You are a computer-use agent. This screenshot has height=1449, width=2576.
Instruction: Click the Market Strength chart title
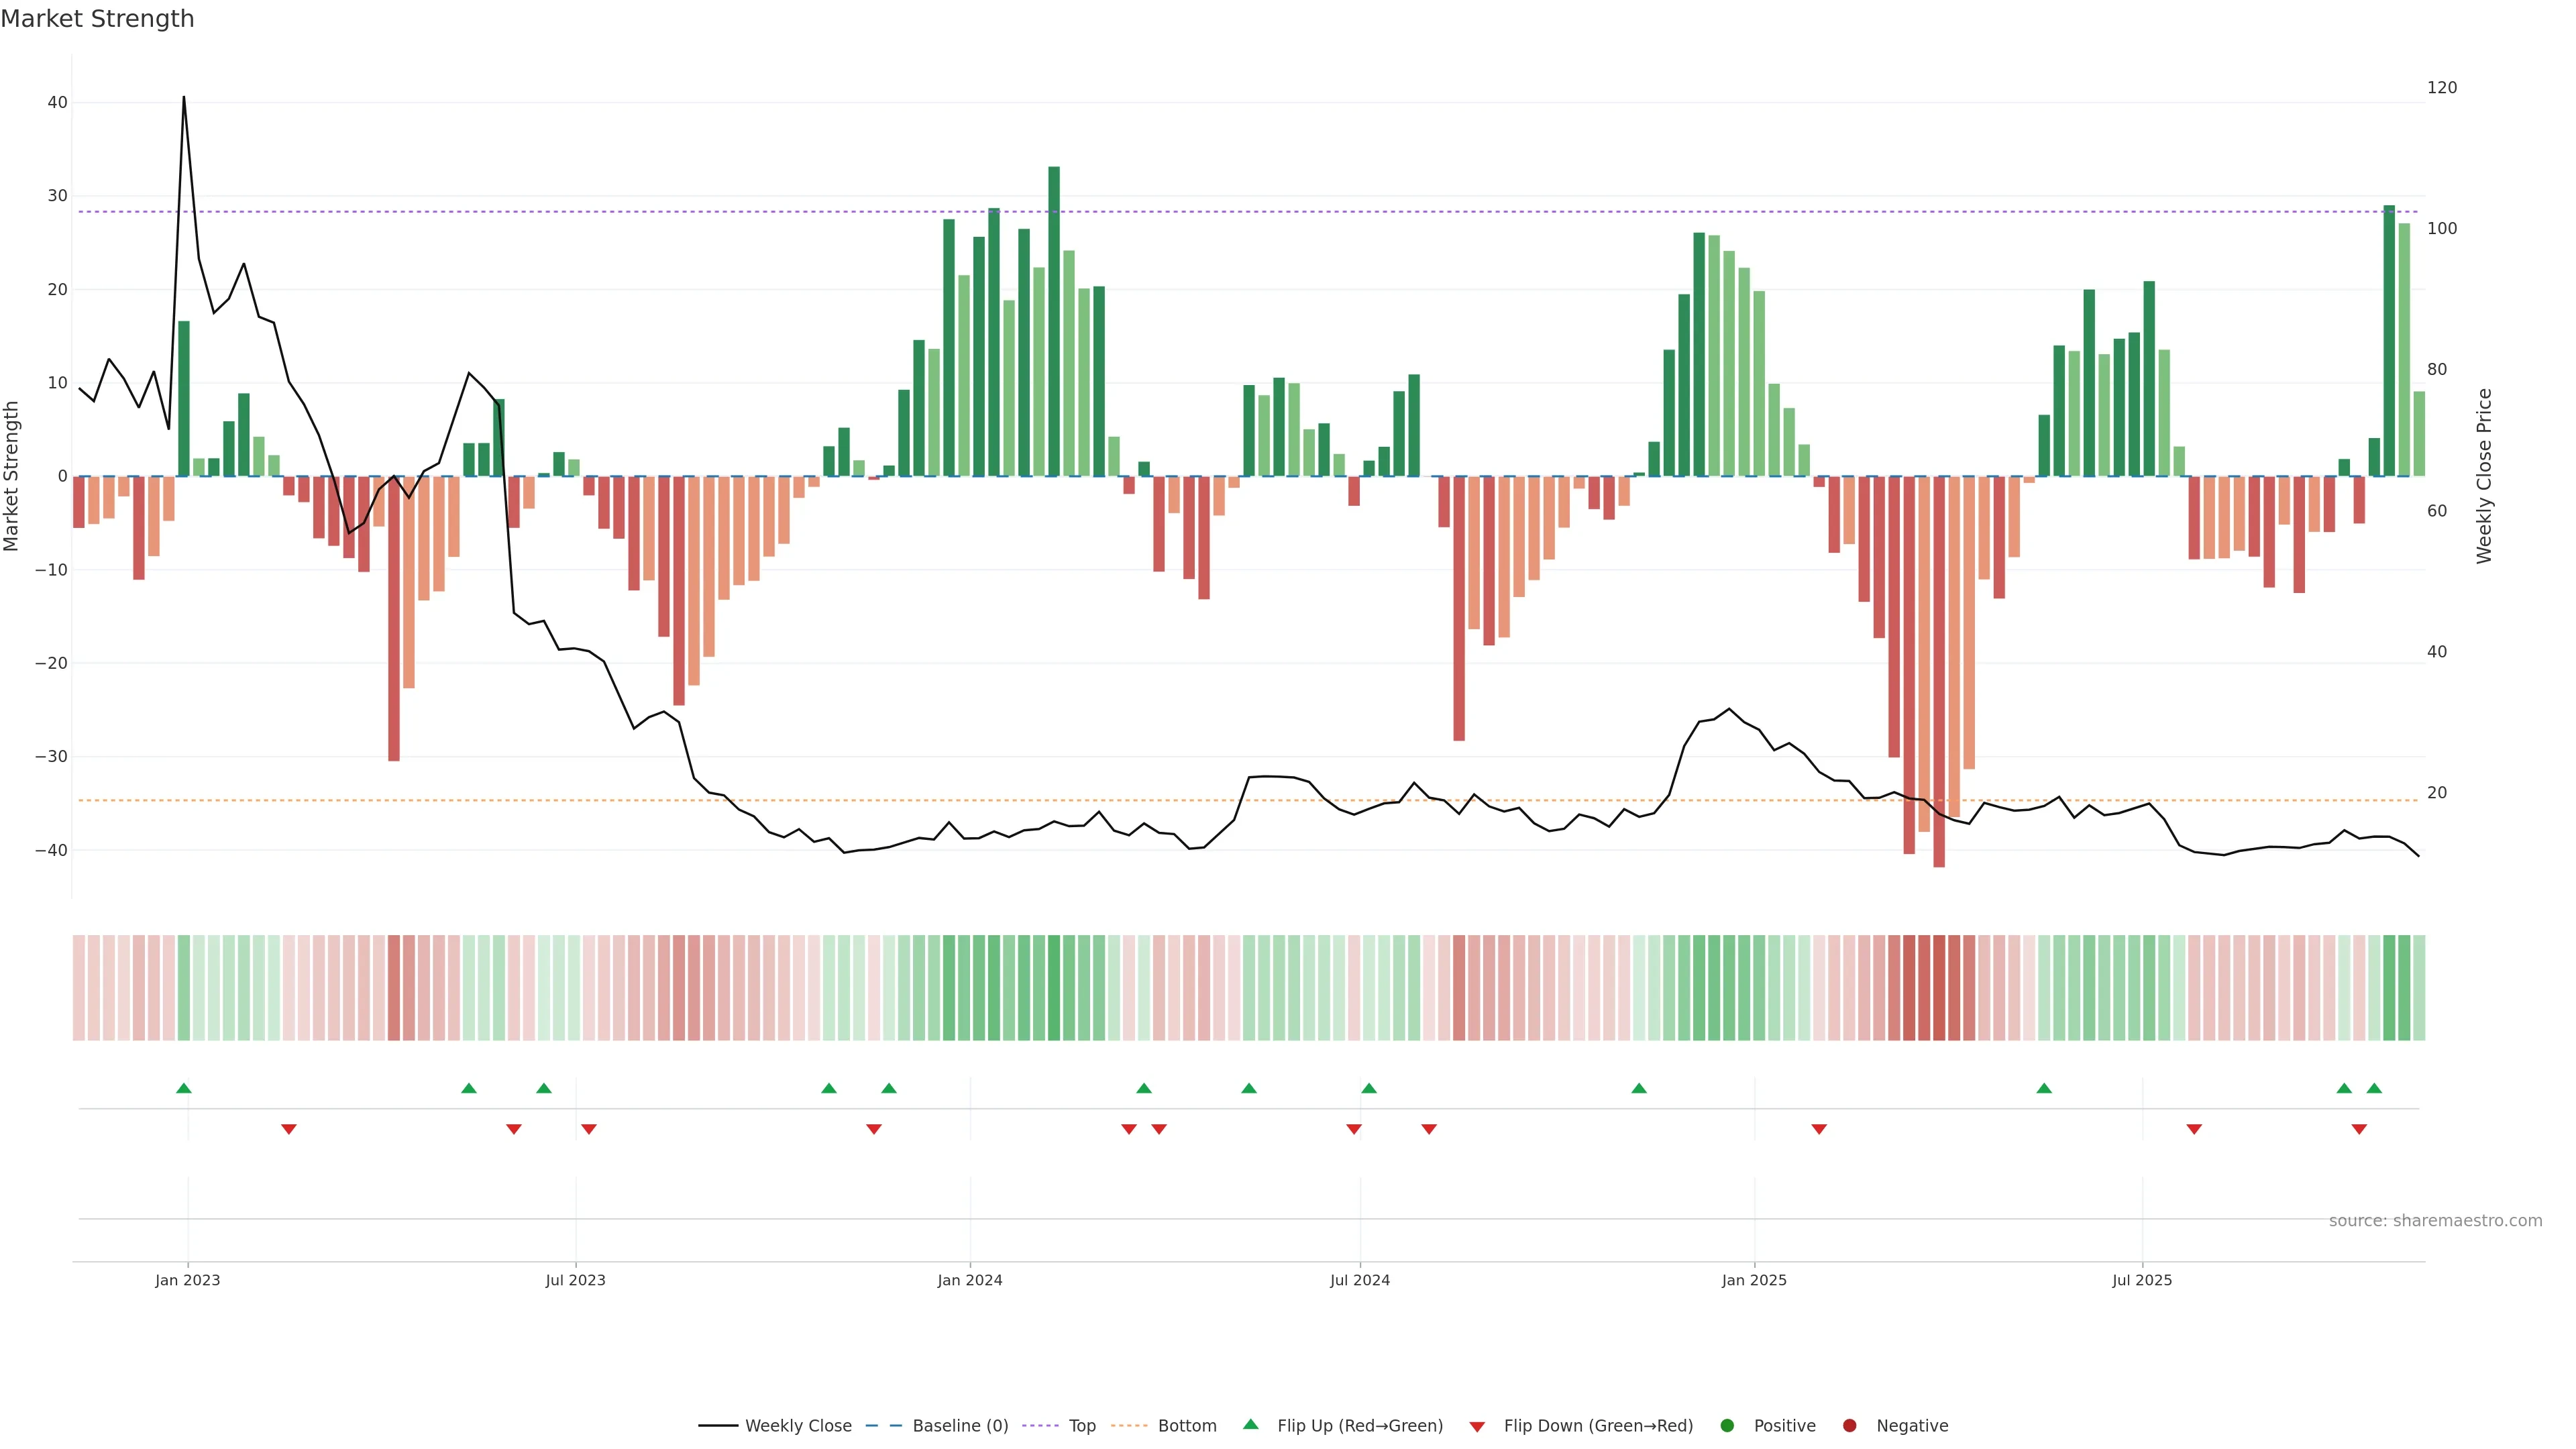[97, 19]
